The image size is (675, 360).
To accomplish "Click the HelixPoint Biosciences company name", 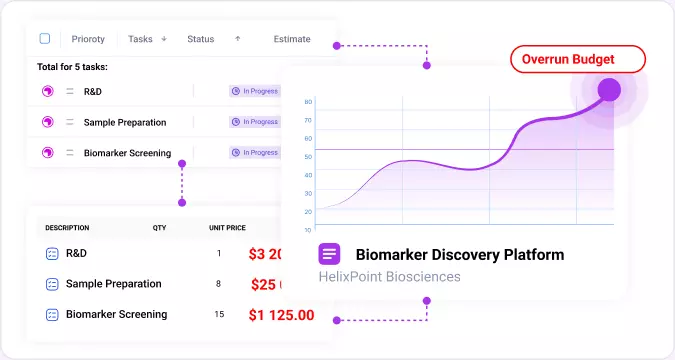I will point(390,276).
